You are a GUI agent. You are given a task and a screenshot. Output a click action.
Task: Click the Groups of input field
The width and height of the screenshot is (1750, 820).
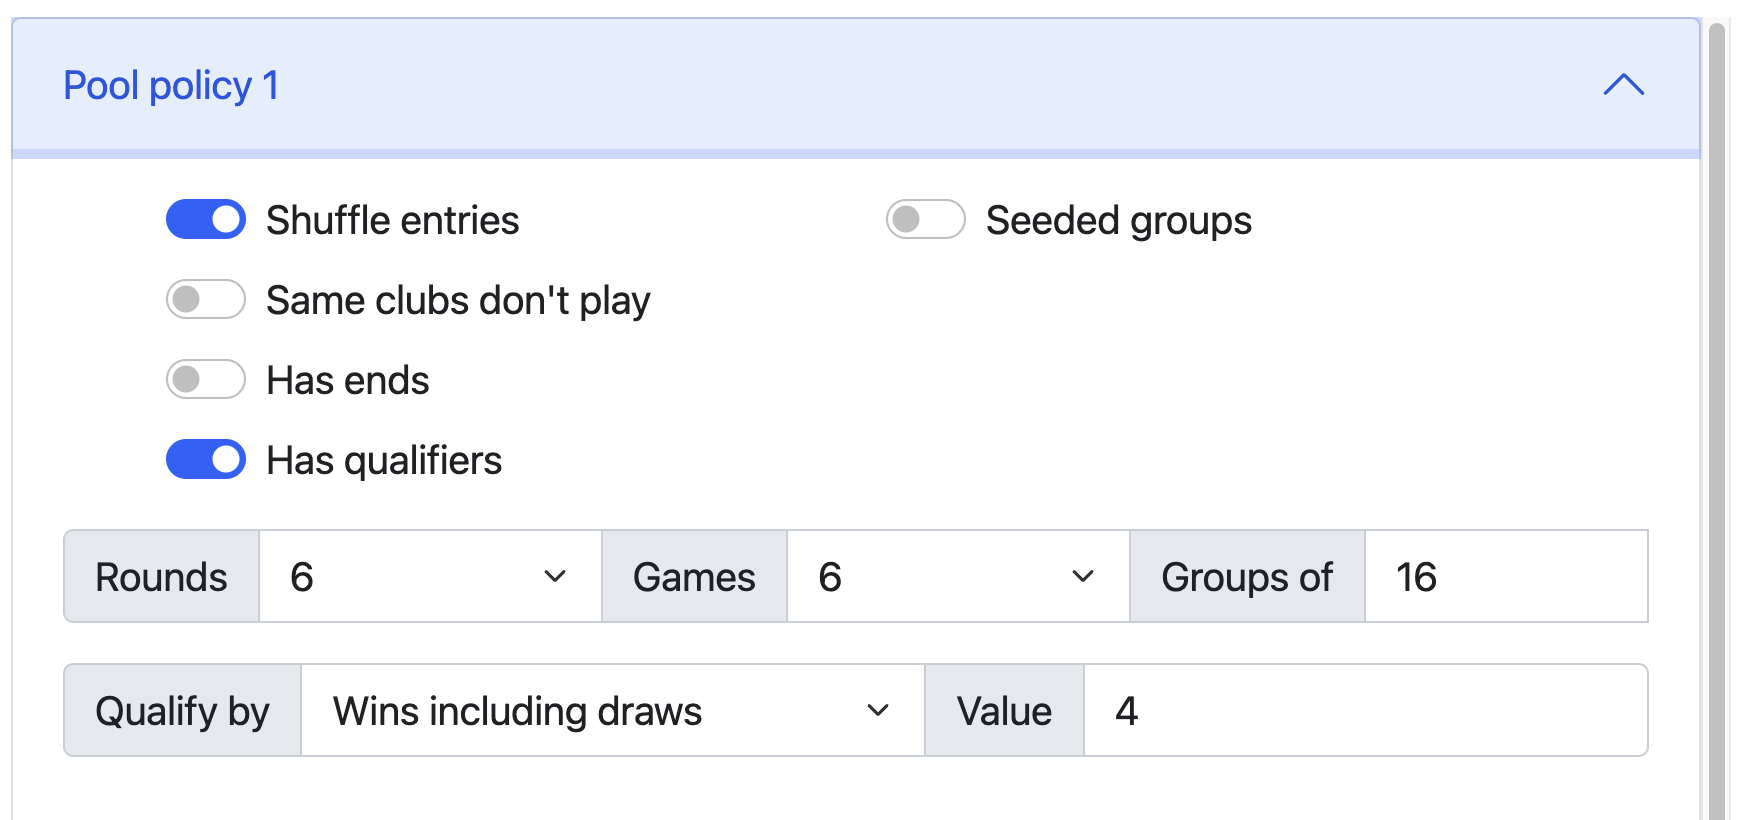click(x=1505, y=577)
